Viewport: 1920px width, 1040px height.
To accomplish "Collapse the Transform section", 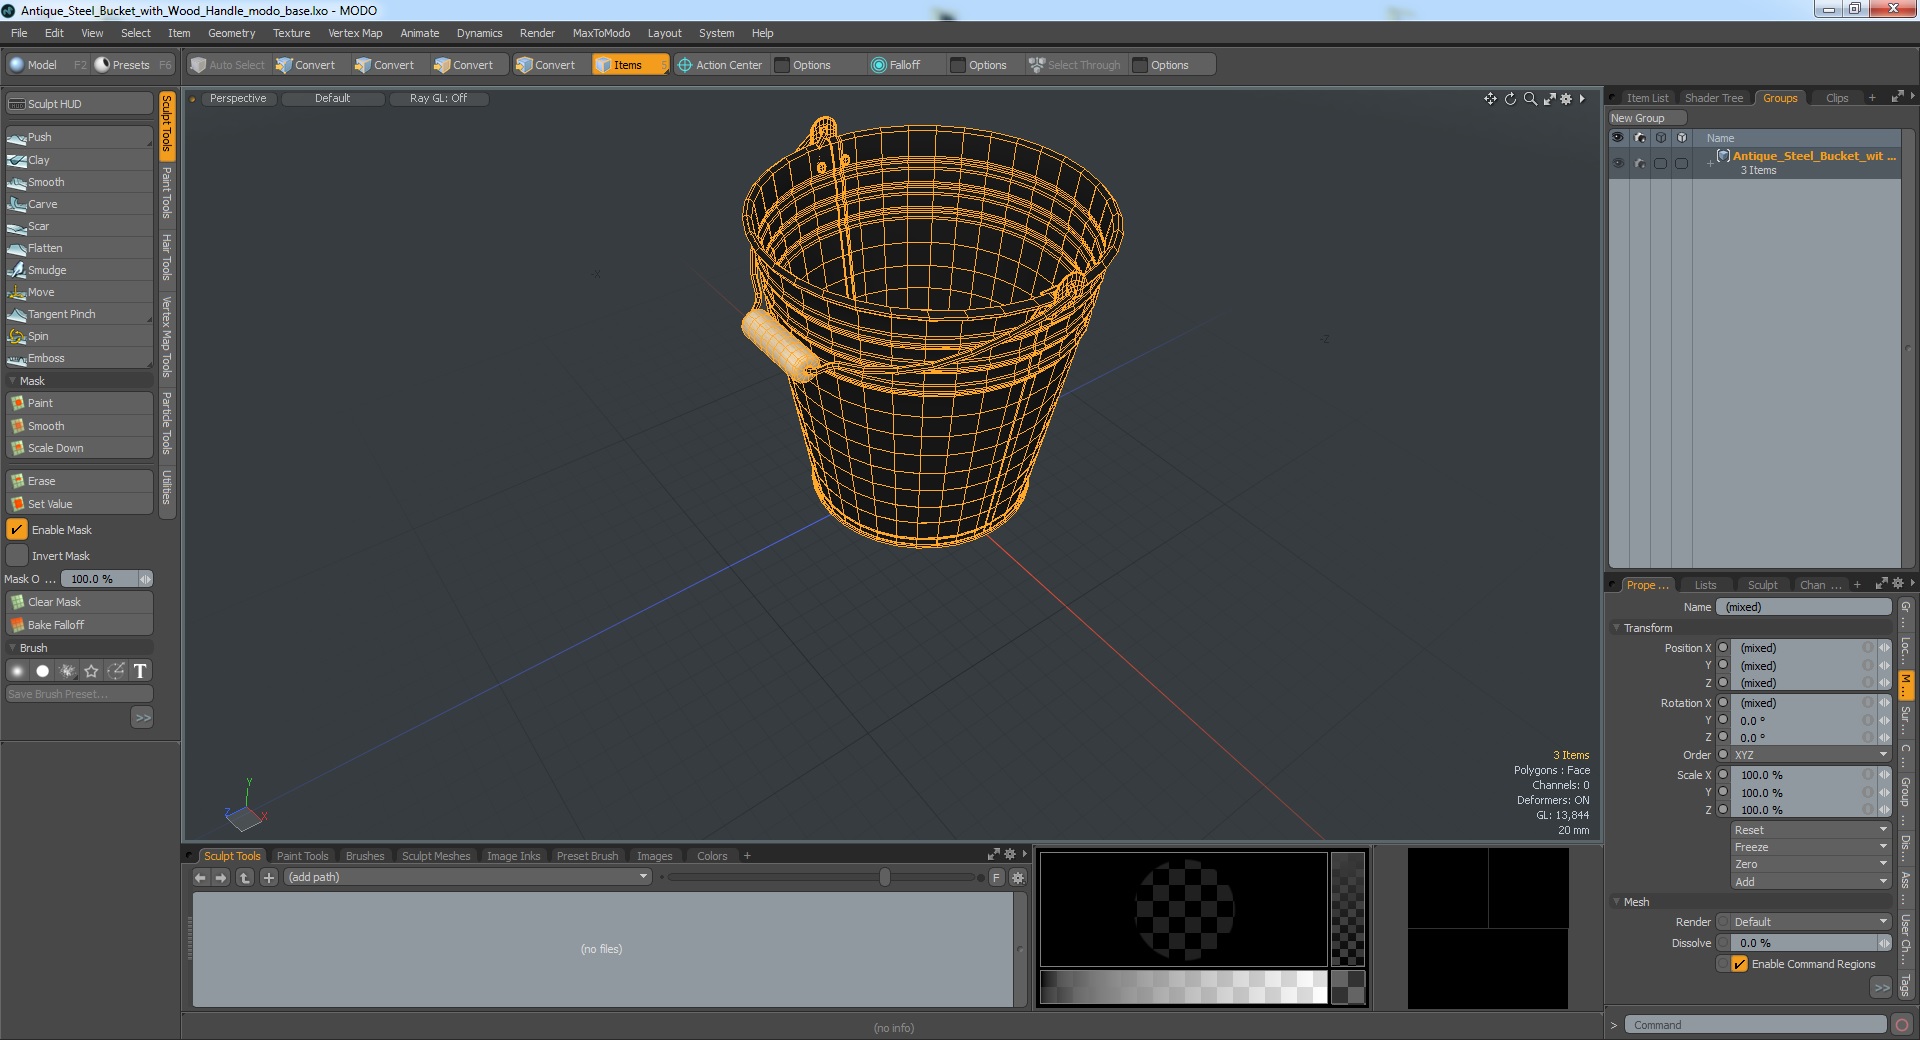I will coord(1616,628).
